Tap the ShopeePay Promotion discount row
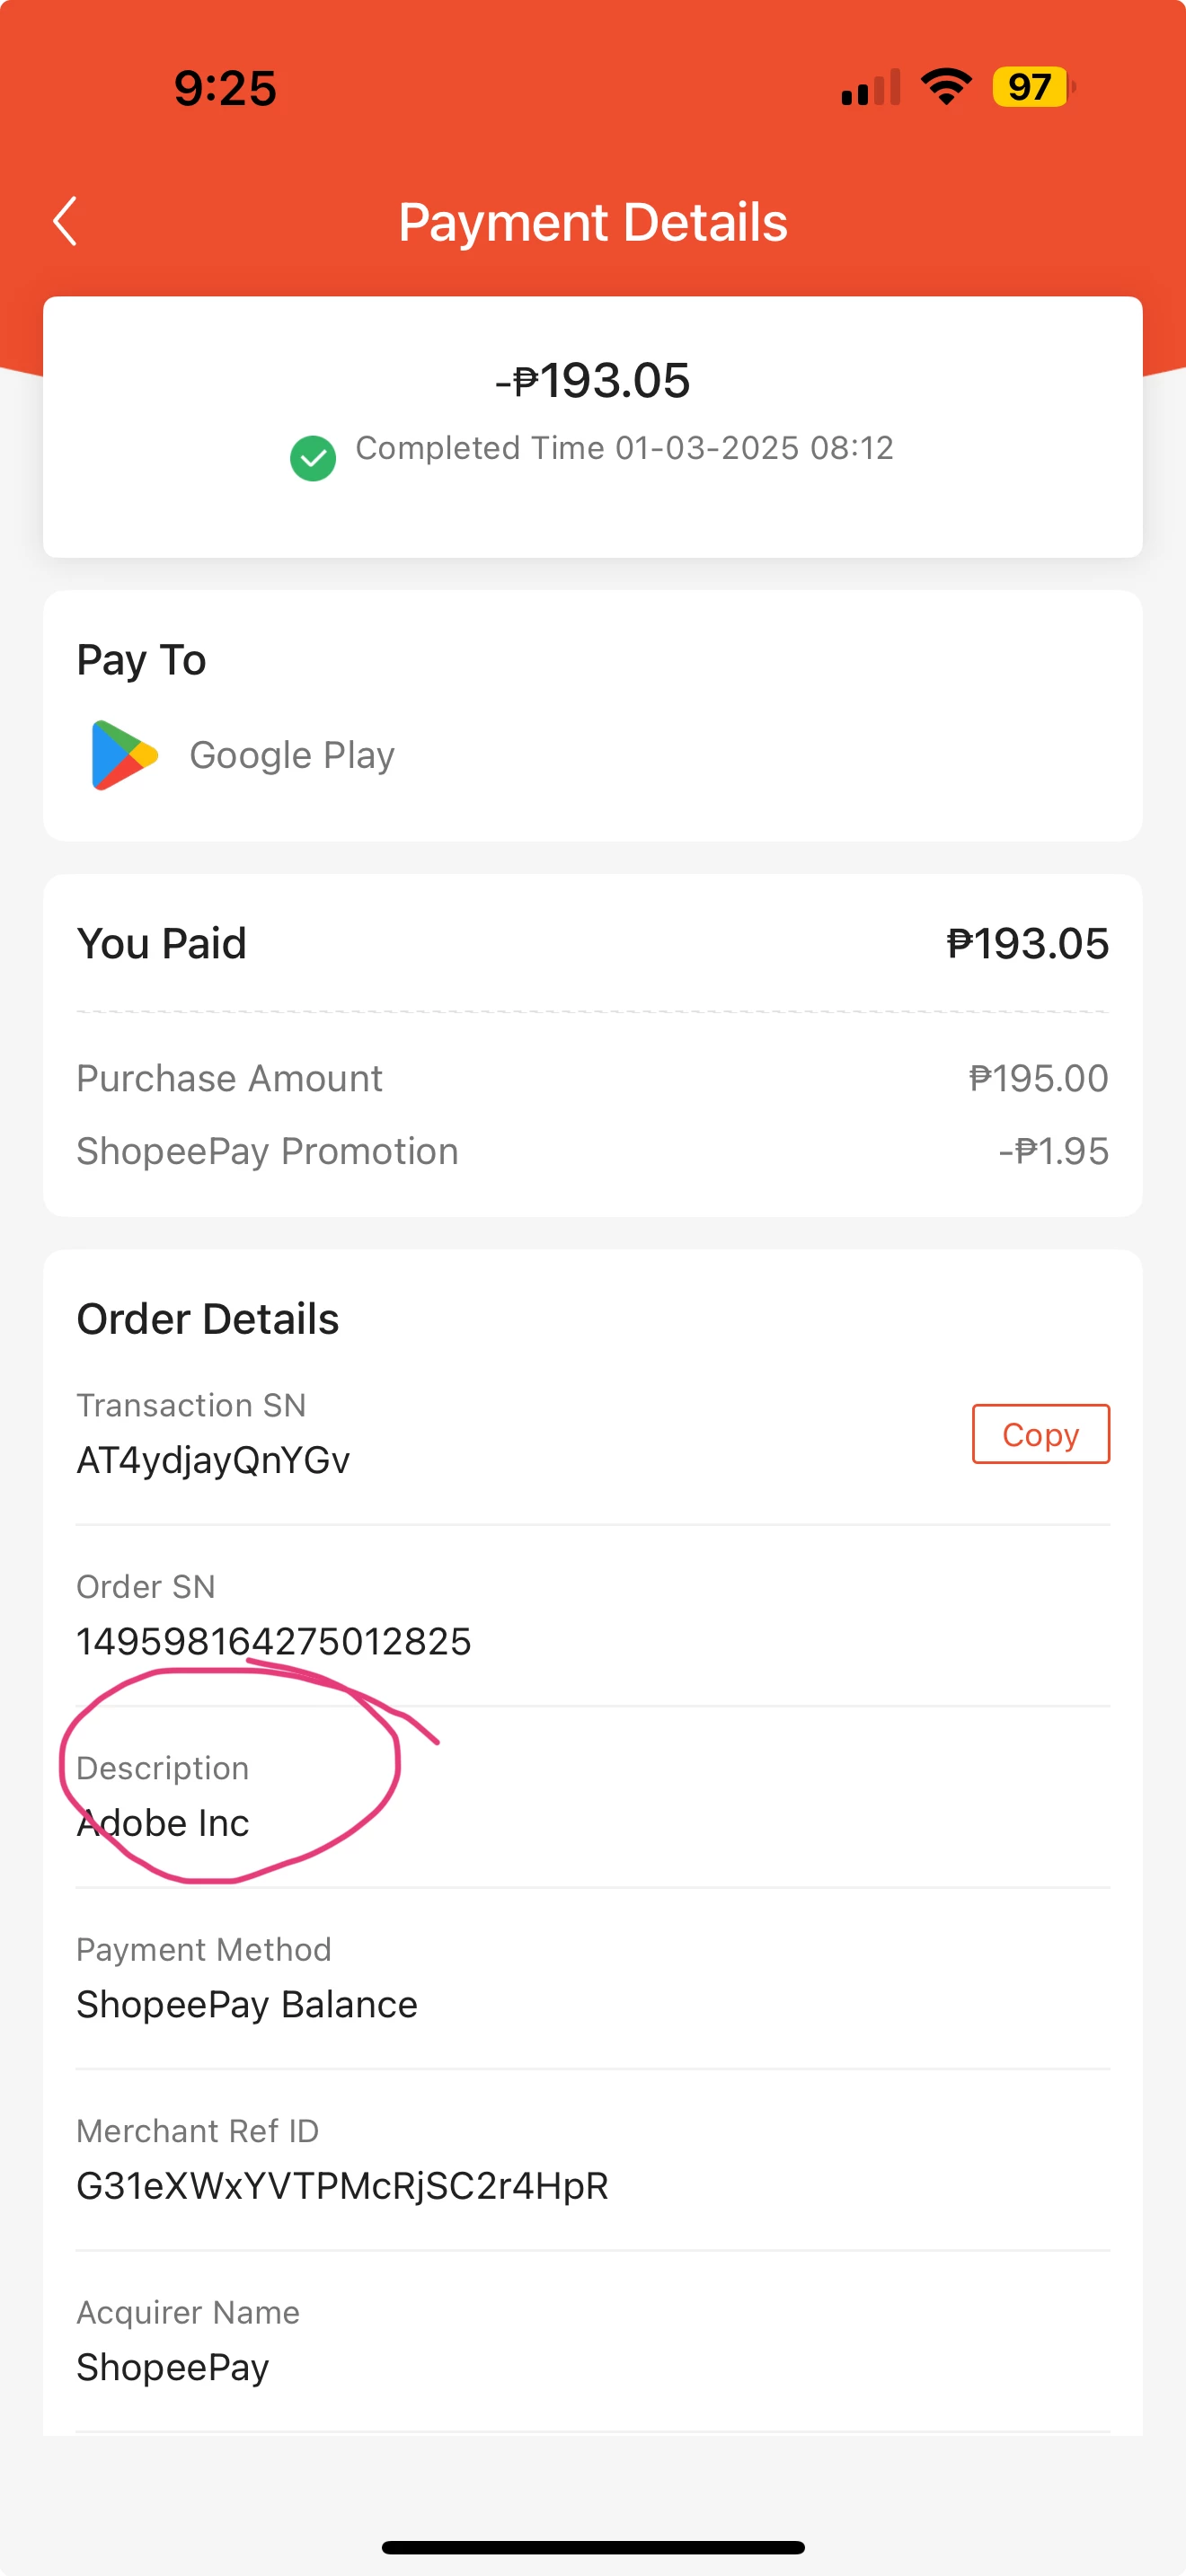 593,1151
